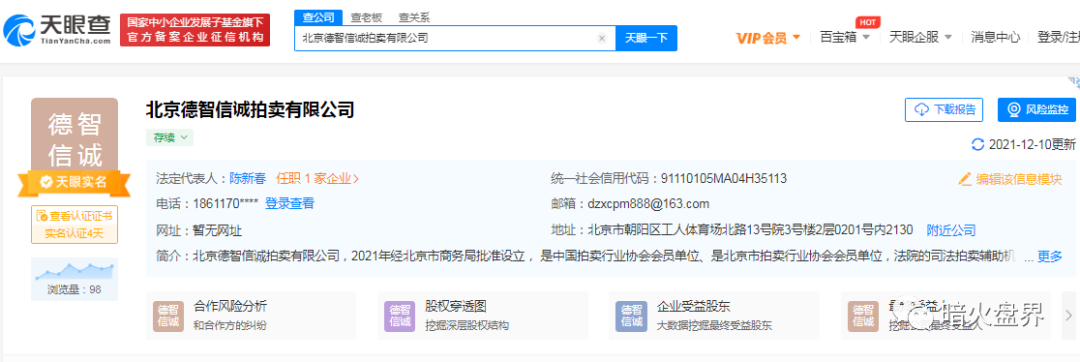The image size is (1080, 362).
Task: Click the 实名认证4天 label
Action: pyautogui.click(x=74, y=234)
